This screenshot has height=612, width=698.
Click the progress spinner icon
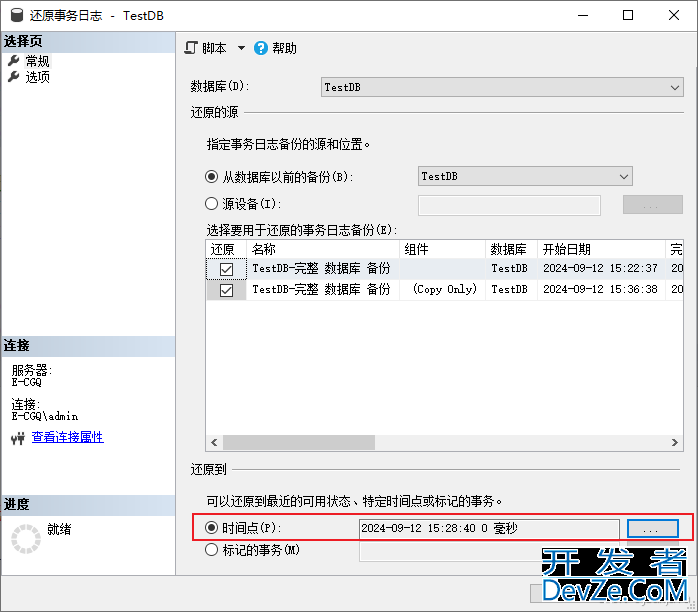(26, 539)
